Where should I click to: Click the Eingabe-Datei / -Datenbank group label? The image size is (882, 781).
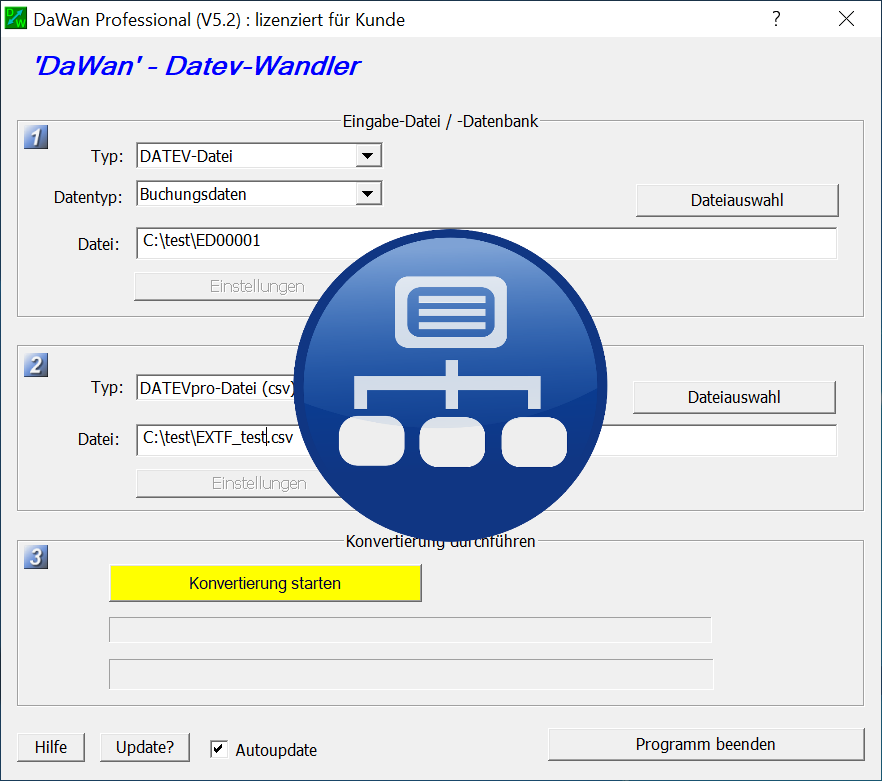click(440, 122)
